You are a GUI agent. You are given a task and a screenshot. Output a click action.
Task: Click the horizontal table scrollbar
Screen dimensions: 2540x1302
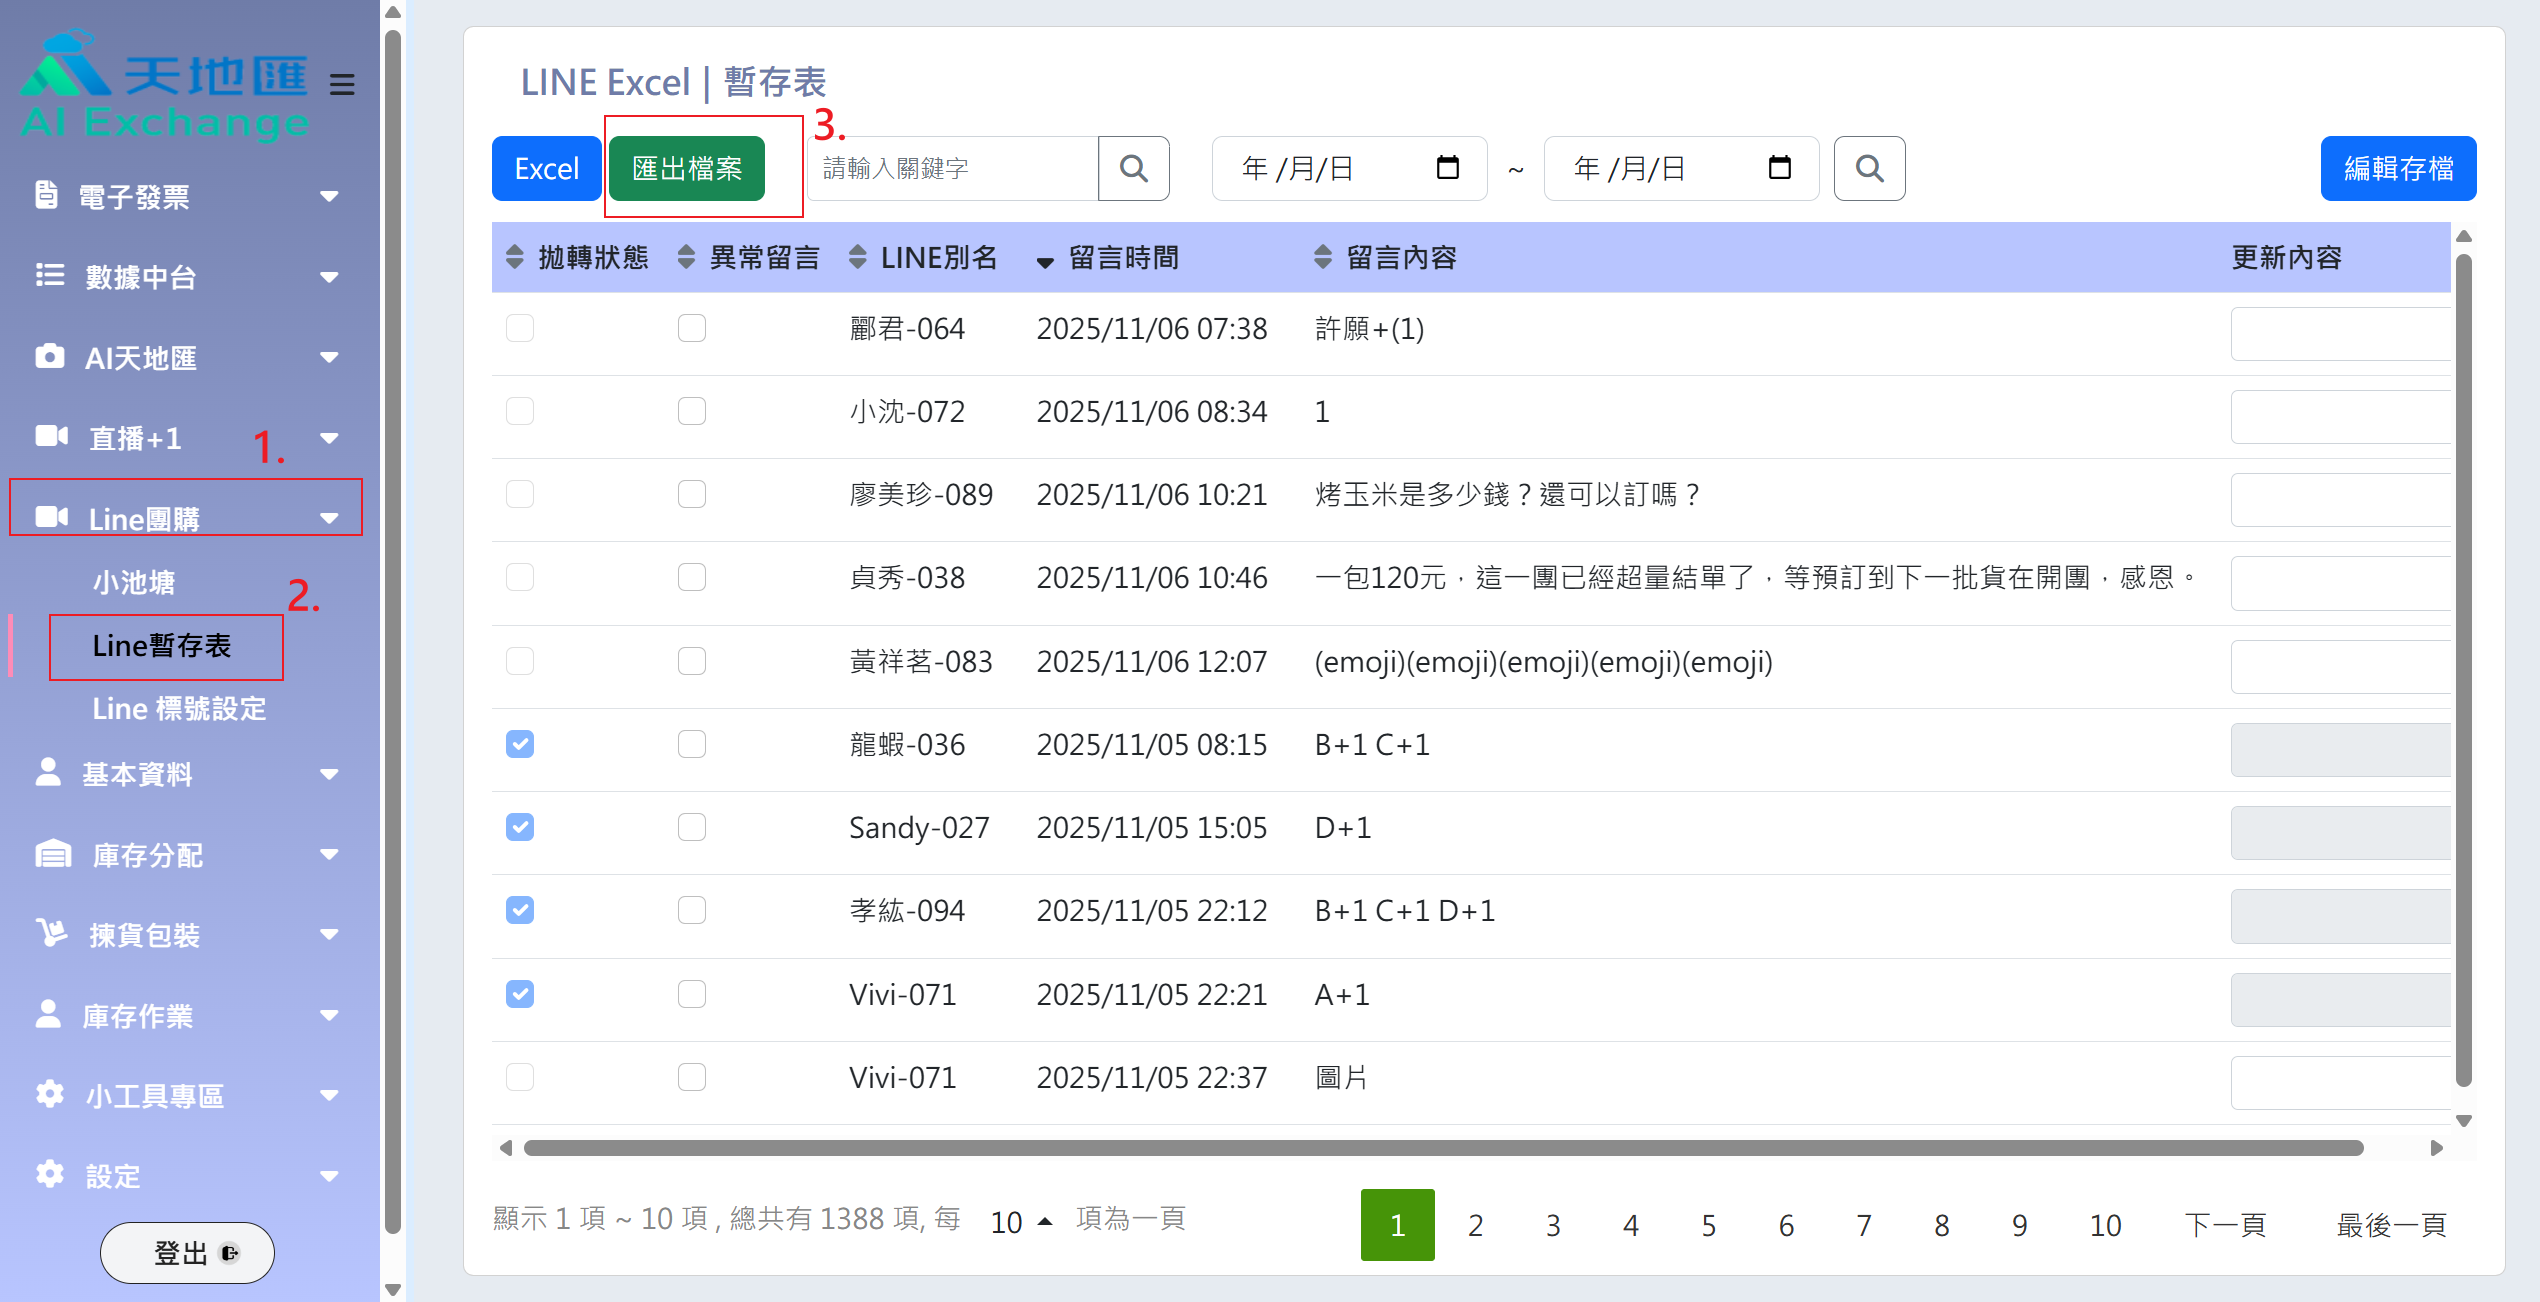(x=1442, y=1147)
